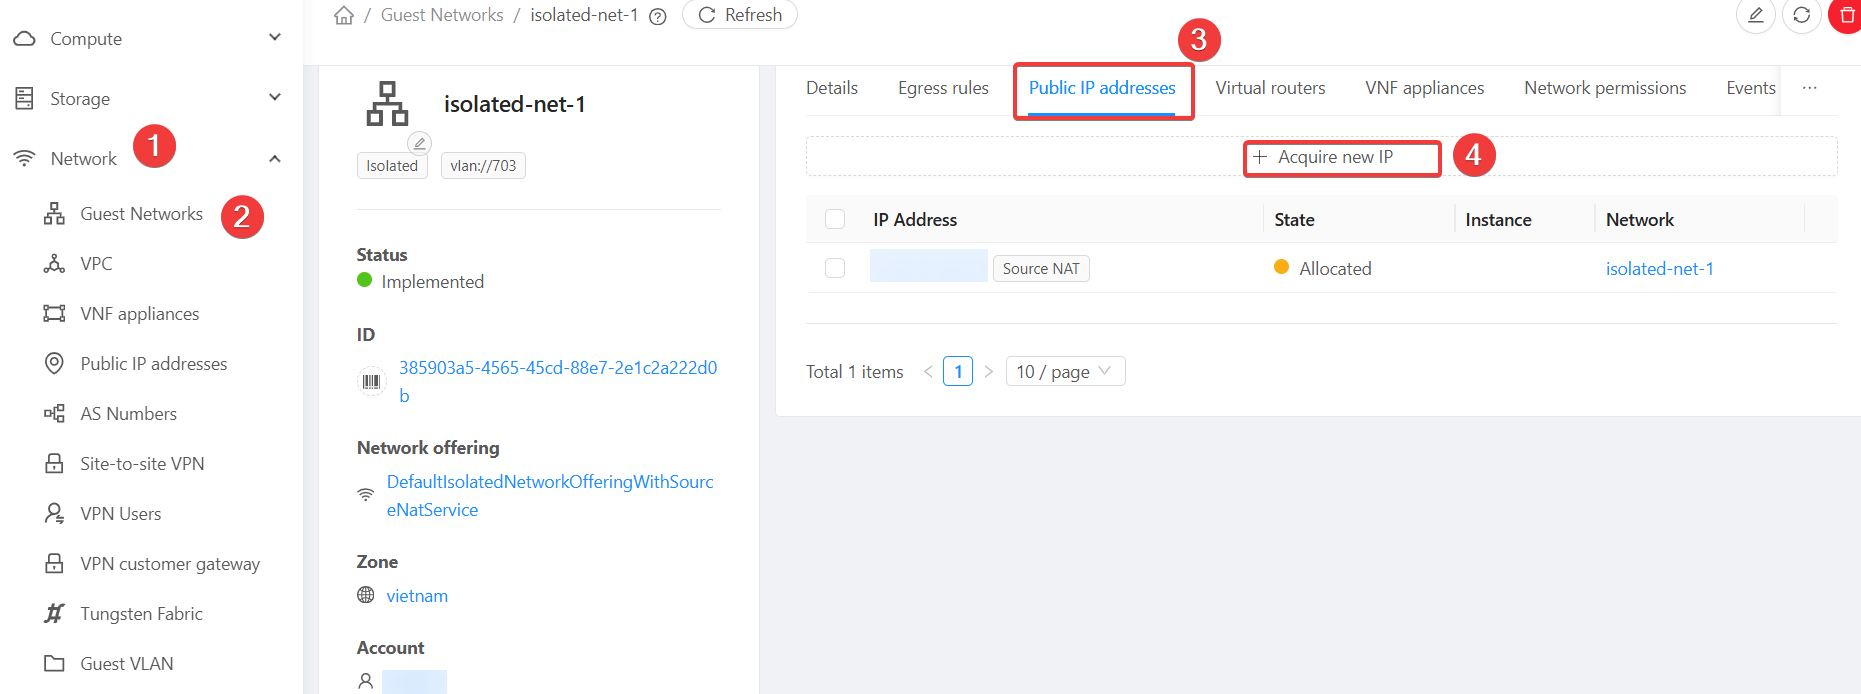
Task: Open the 10 / page size dropdown
Action: point(1064,371)
